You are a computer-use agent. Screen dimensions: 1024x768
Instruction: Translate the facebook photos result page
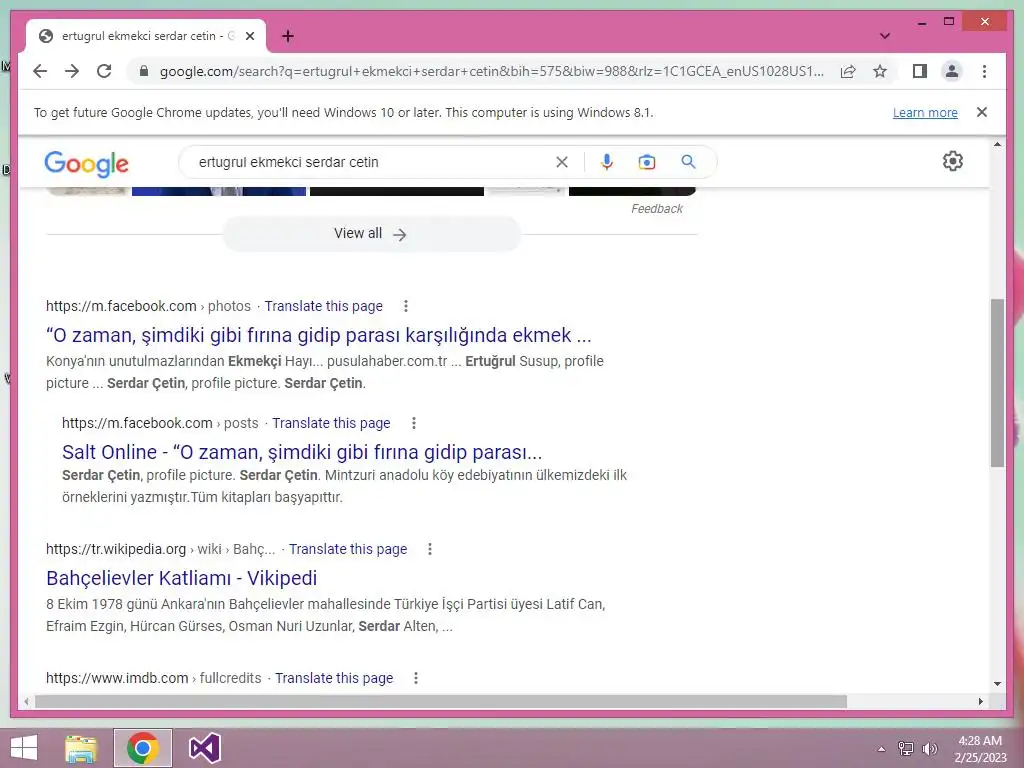pyautogui.click(x=323, y=306)
